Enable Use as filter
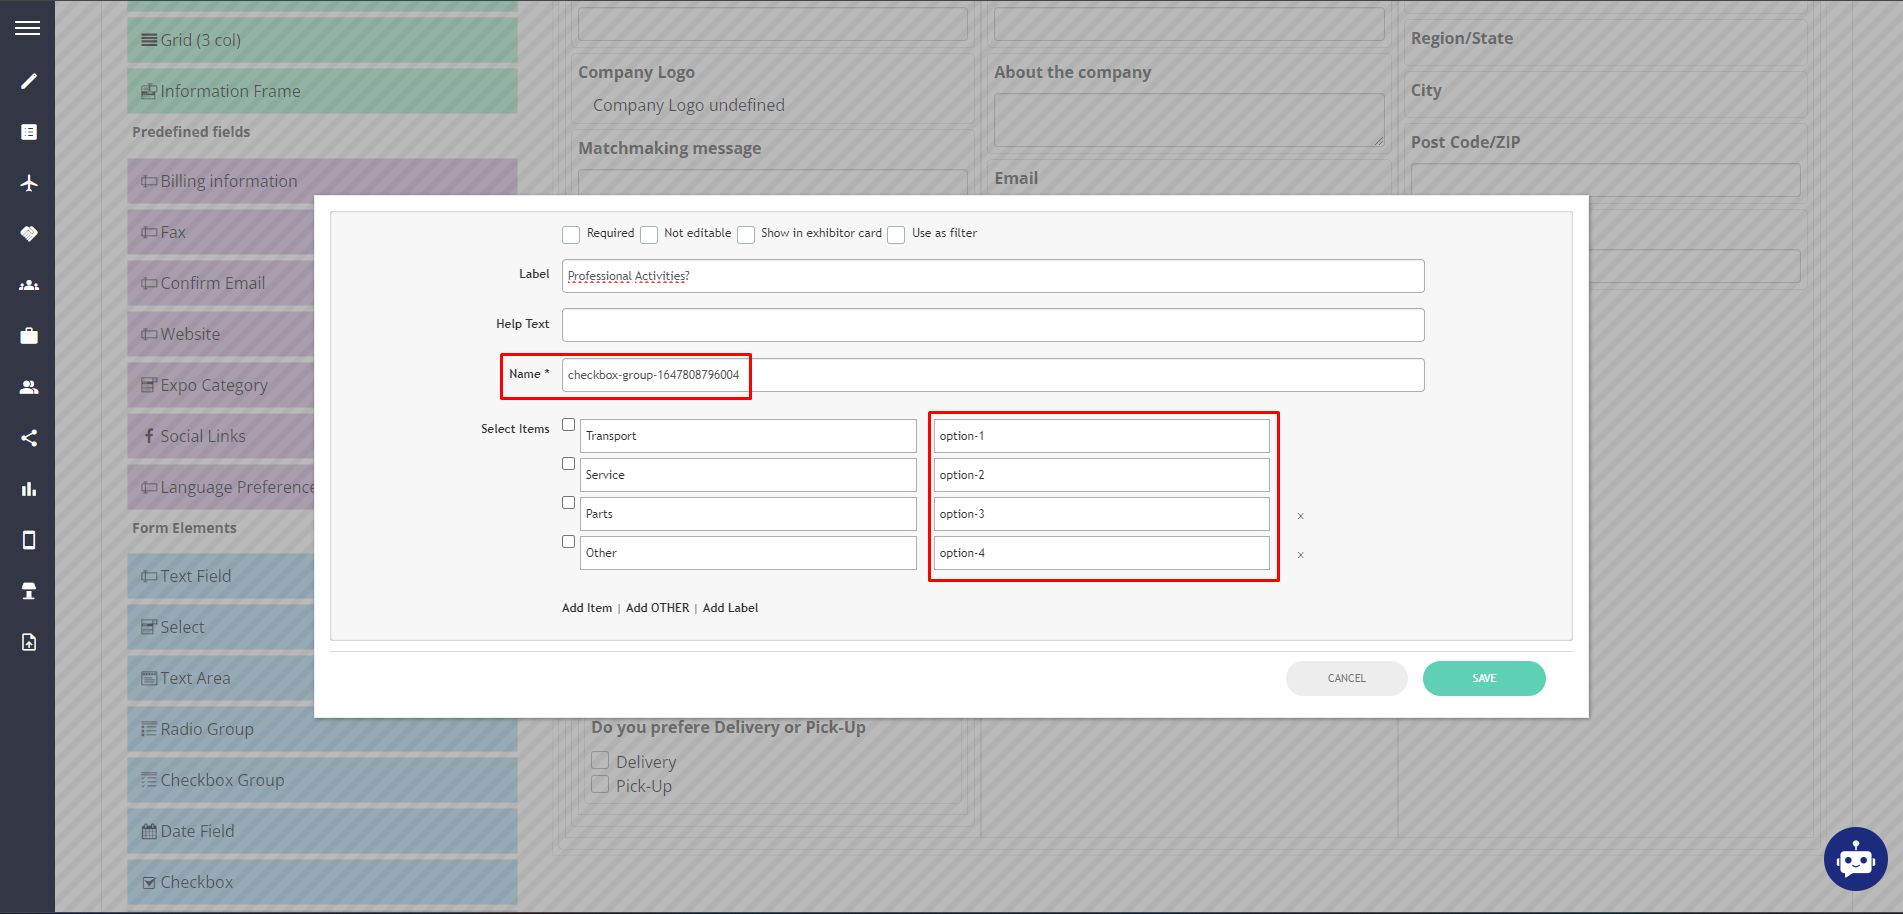Image resolution: width=1903 pixels, height=914 pixels. pos(895,234)
